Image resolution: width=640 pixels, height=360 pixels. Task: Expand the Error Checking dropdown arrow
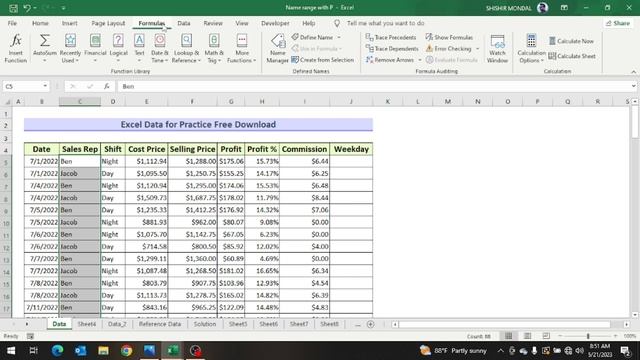[x=478, y=49]
